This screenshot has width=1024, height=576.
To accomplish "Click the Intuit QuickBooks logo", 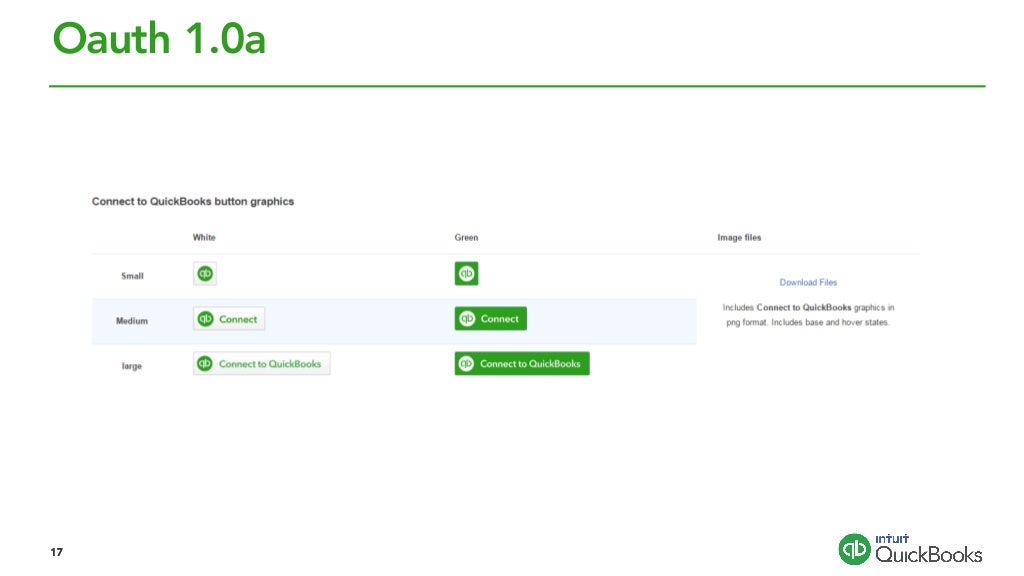I will 910,549.
